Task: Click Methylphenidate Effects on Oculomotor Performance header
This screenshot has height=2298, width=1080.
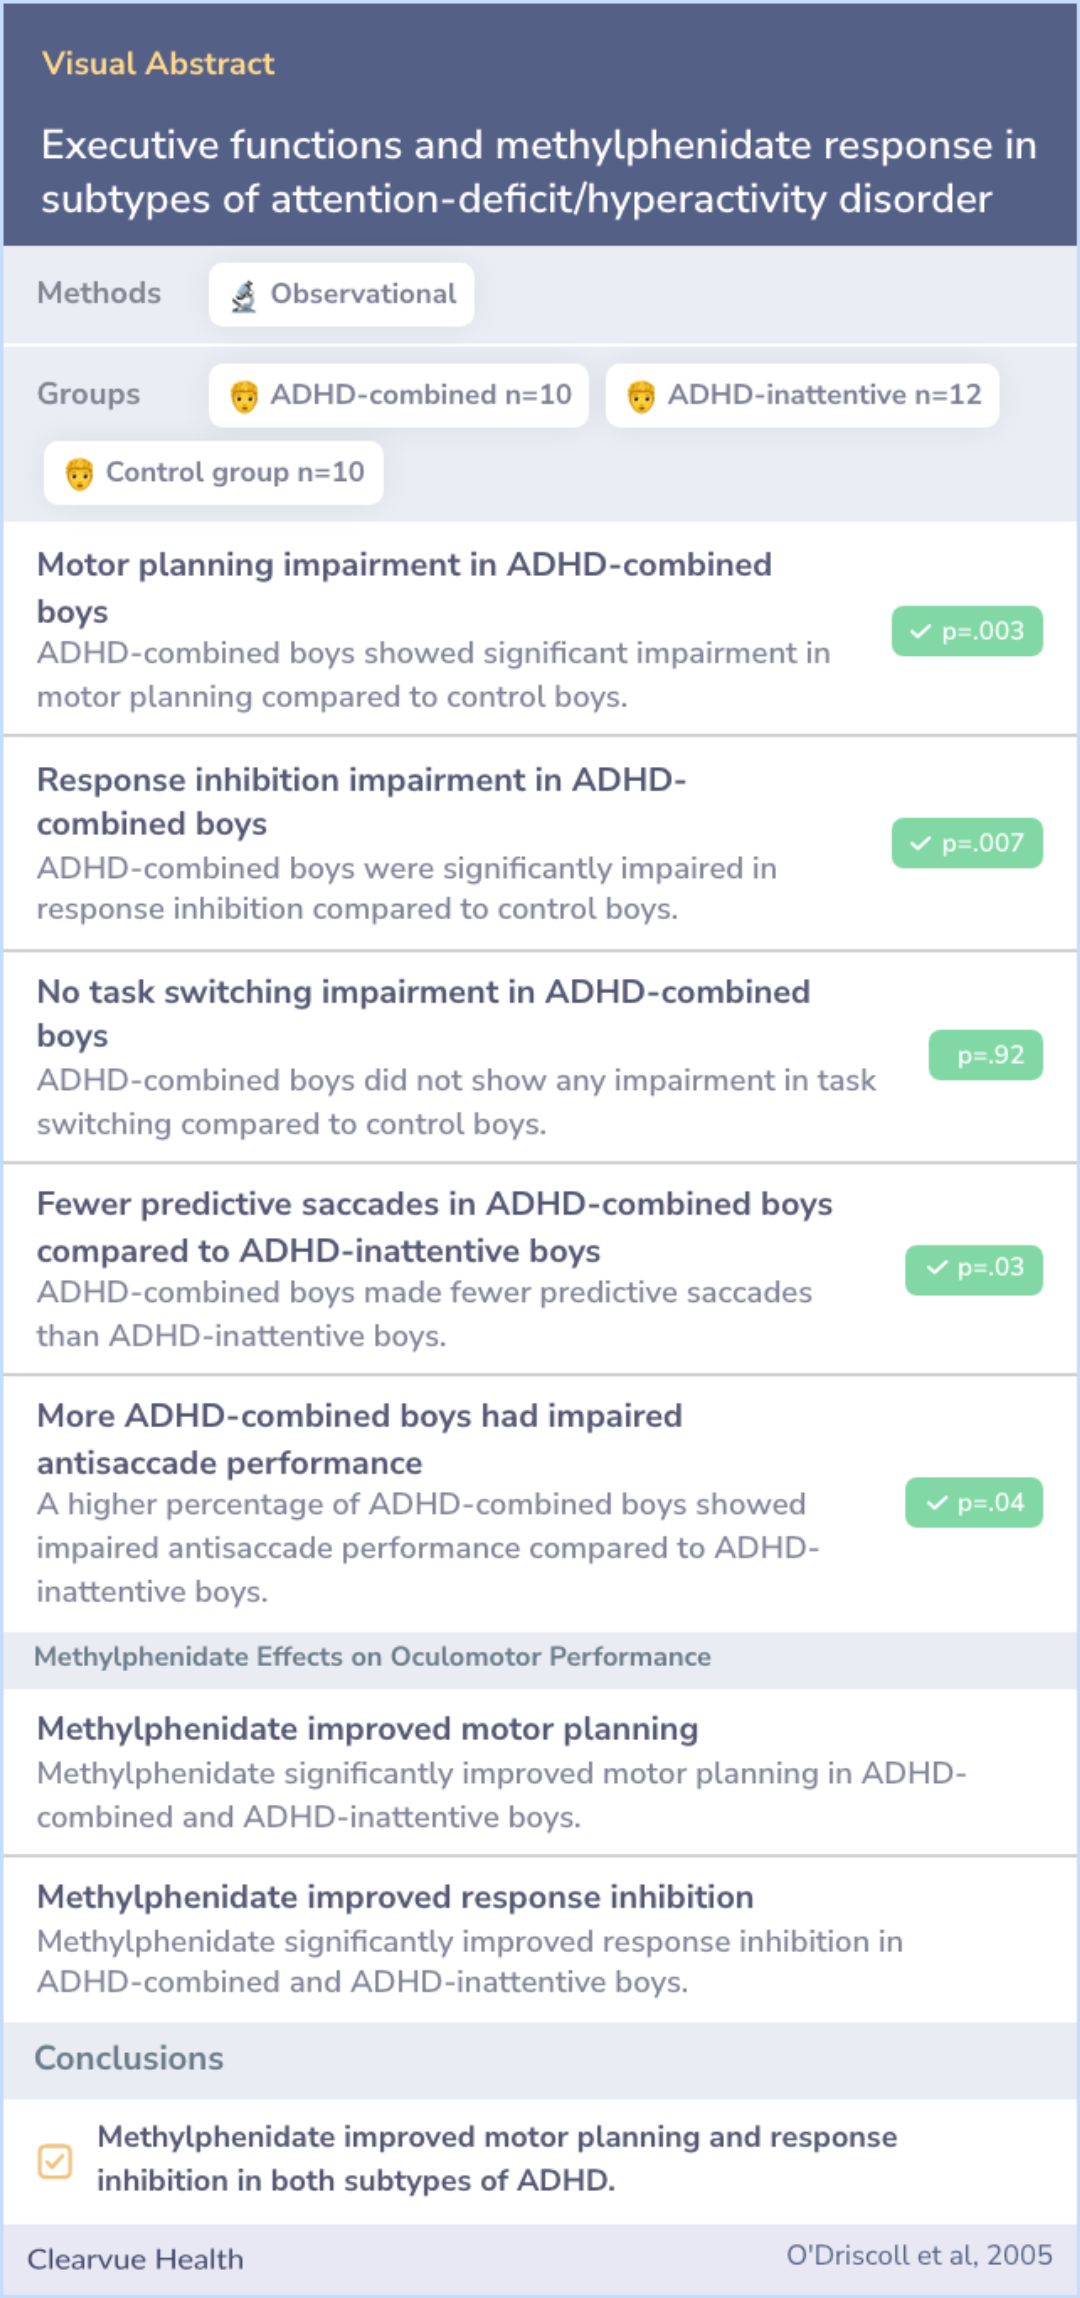Action: 372,1657
